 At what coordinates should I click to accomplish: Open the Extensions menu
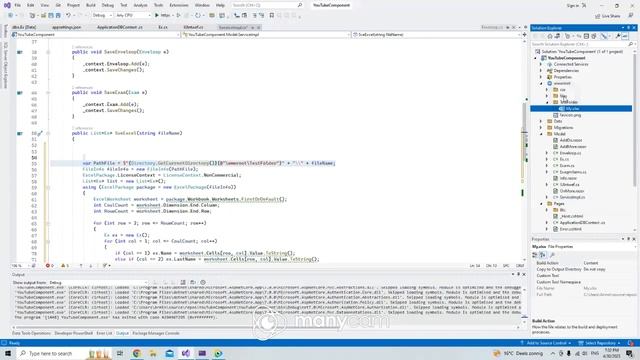tap(179, 5)
